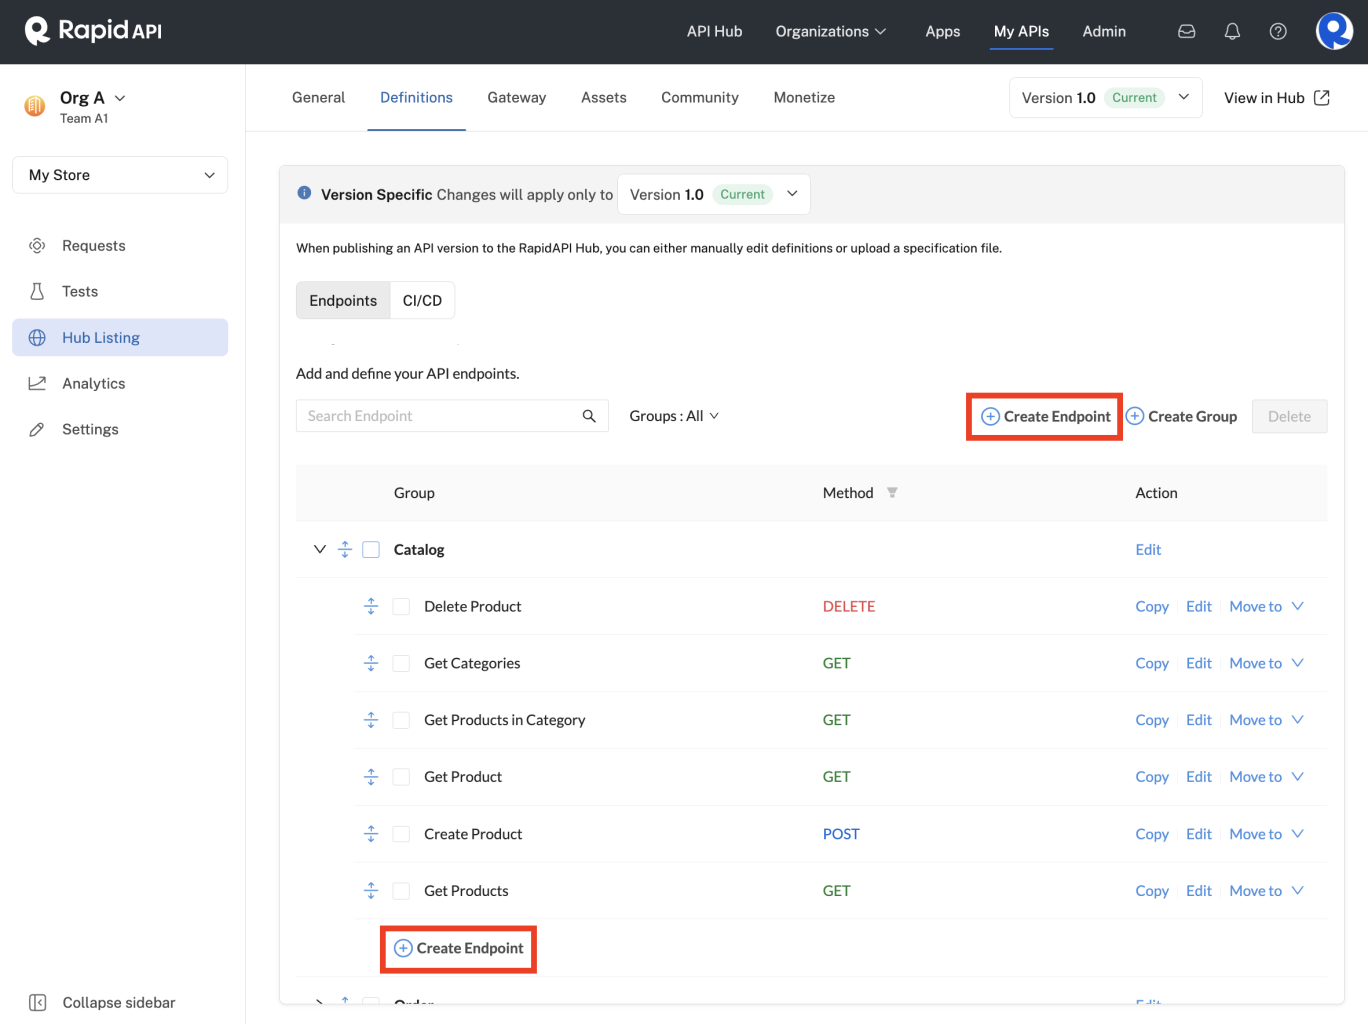Click the search magnifier in Search Endpoint
Image resolution: width=1368 pixels, height=1024 pixels.
589,416
